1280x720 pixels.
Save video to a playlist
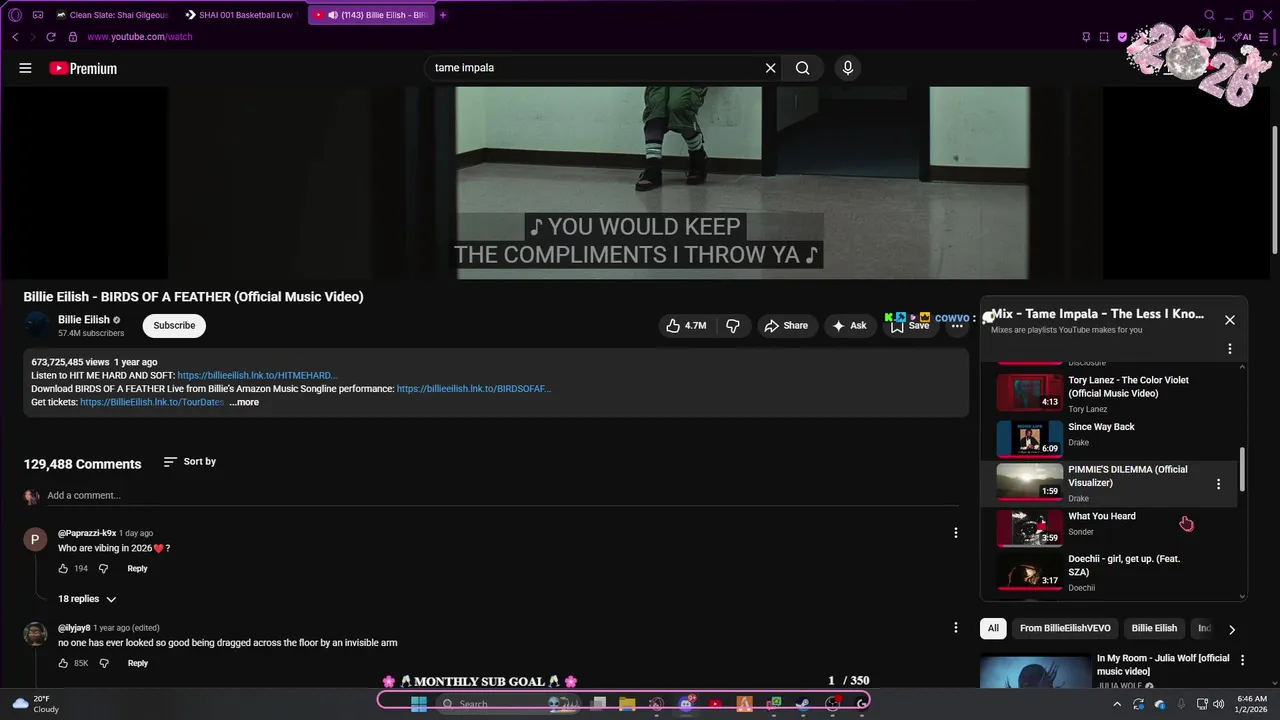point(911,326)
